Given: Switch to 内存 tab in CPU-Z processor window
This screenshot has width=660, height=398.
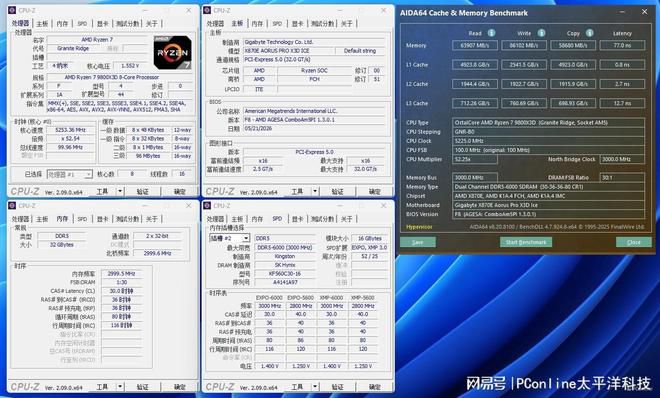Looking at the screenshot, I should 62,24.
